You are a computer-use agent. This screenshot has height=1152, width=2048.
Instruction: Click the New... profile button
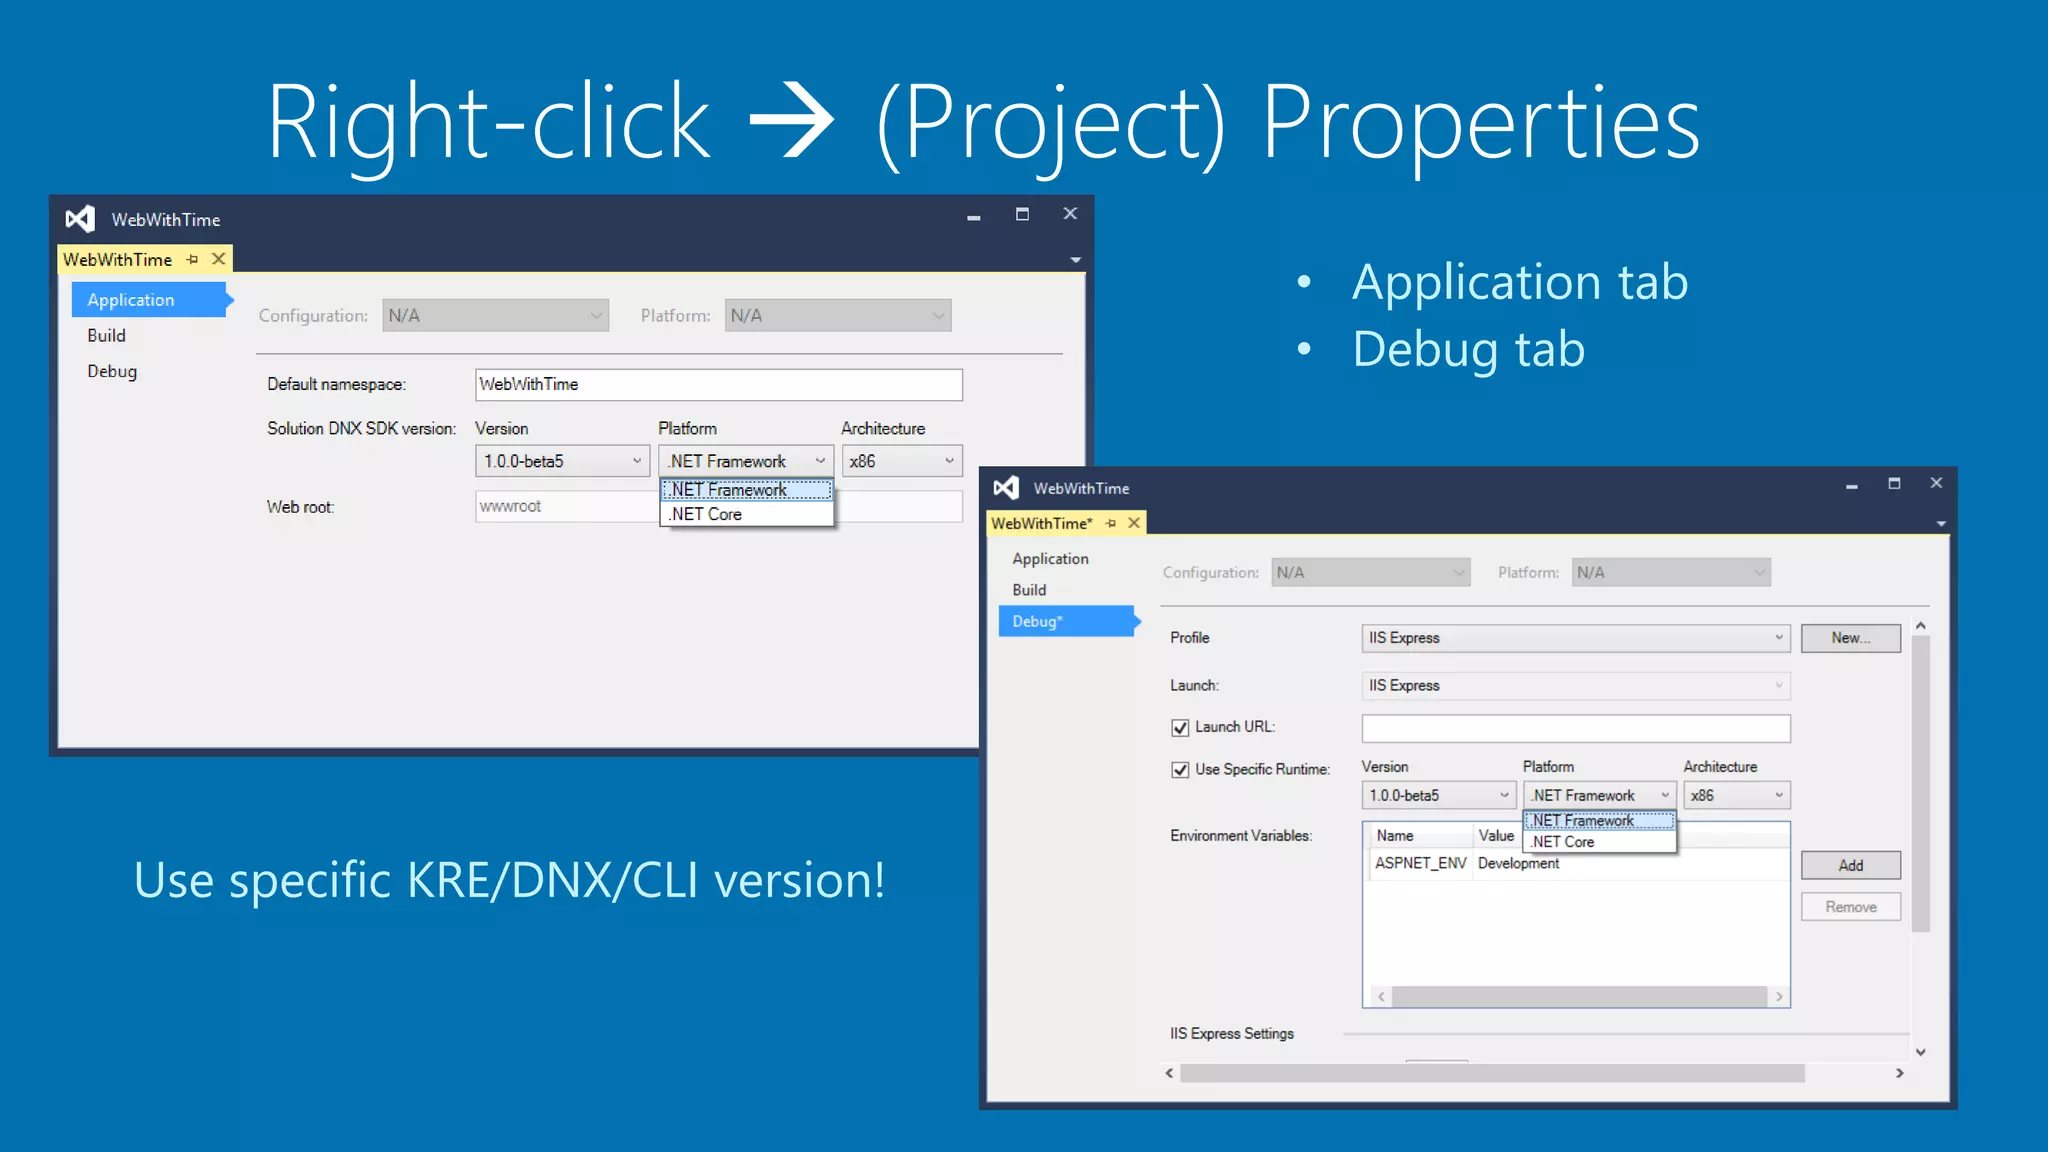click(1851, 638)
